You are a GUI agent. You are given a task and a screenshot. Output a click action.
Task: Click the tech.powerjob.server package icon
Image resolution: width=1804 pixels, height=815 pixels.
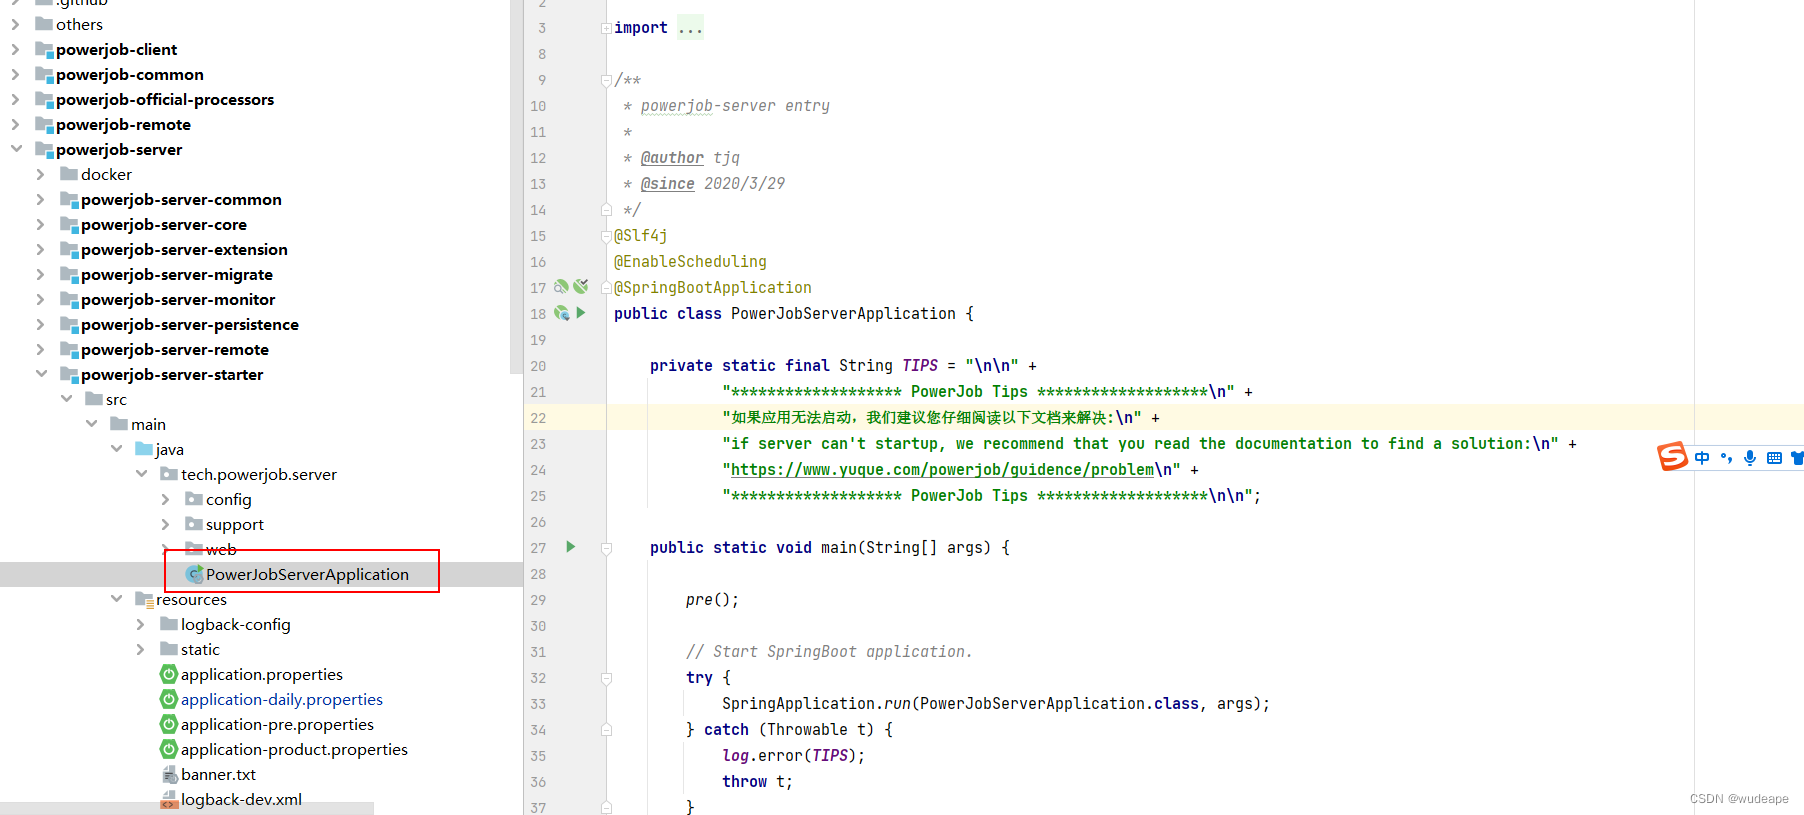(x=169, y=474)
